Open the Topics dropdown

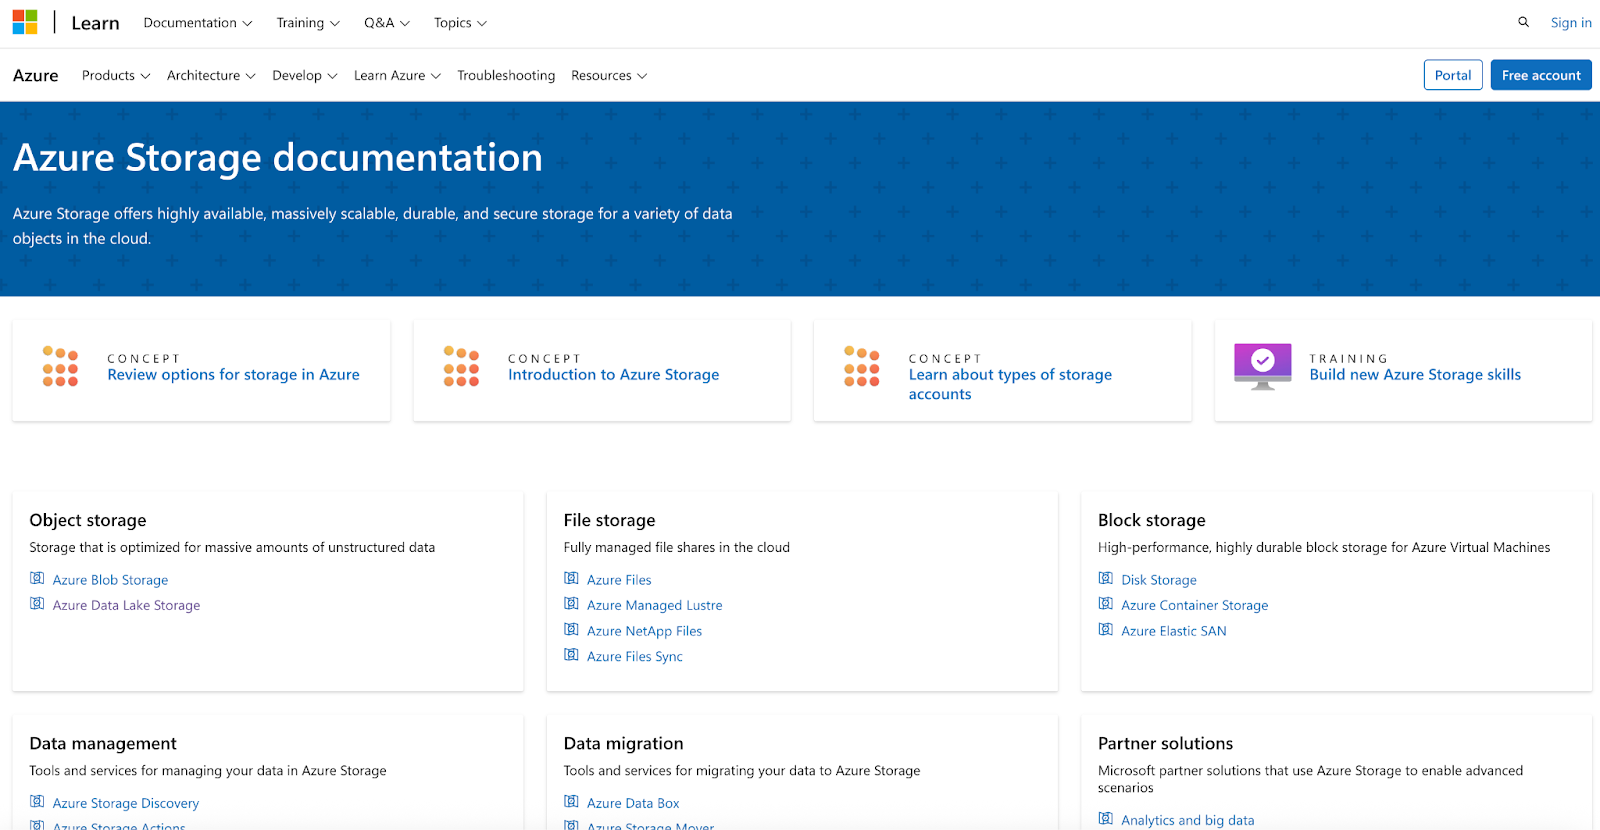tap(460, 22)
